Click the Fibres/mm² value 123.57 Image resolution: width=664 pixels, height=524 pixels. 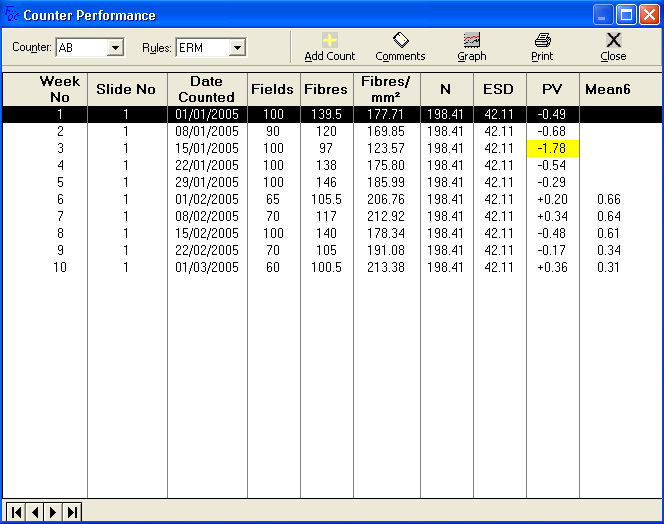coord(386,148)
